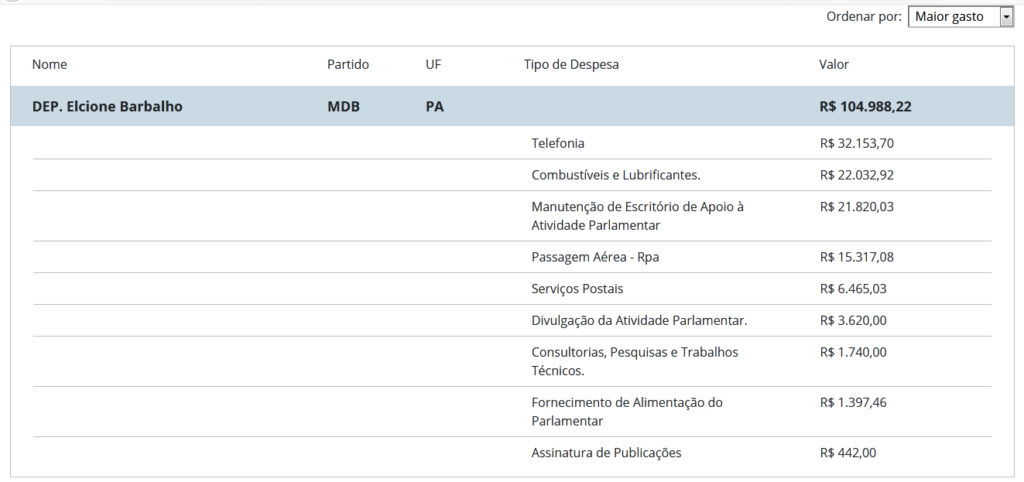Click the MDB party cell
The image size is (1024, 482).
click(343, 106)
